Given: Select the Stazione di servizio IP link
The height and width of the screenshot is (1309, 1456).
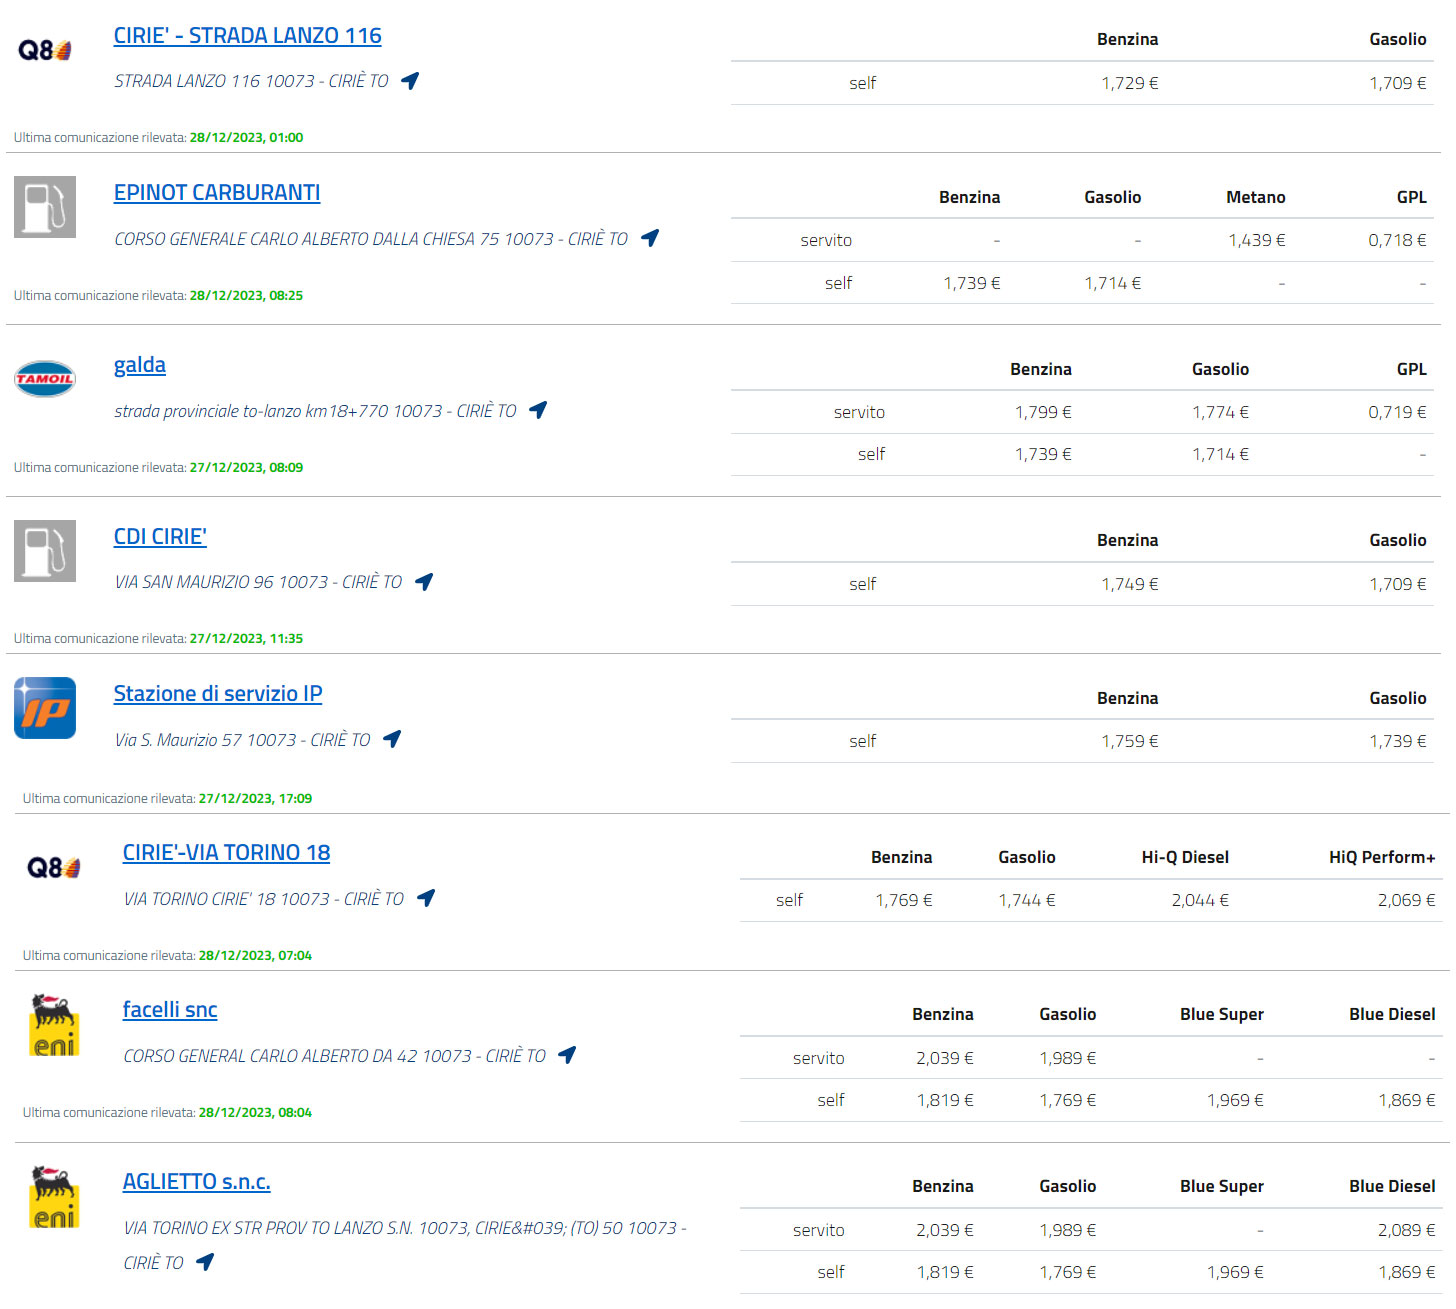Looking at the screenshot, I should click(x=218, y=694).
